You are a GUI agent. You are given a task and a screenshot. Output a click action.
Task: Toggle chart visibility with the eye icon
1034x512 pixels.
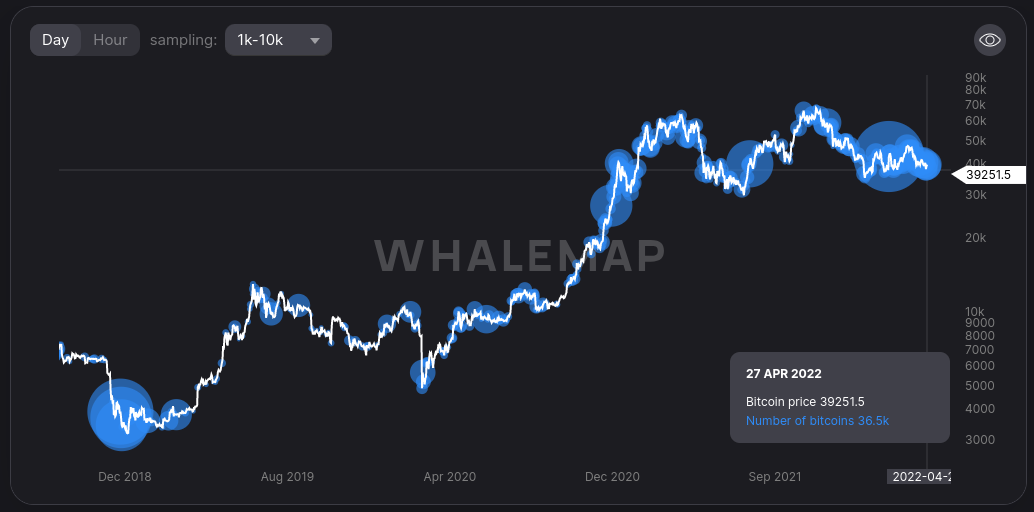click(x=990, y=40)
